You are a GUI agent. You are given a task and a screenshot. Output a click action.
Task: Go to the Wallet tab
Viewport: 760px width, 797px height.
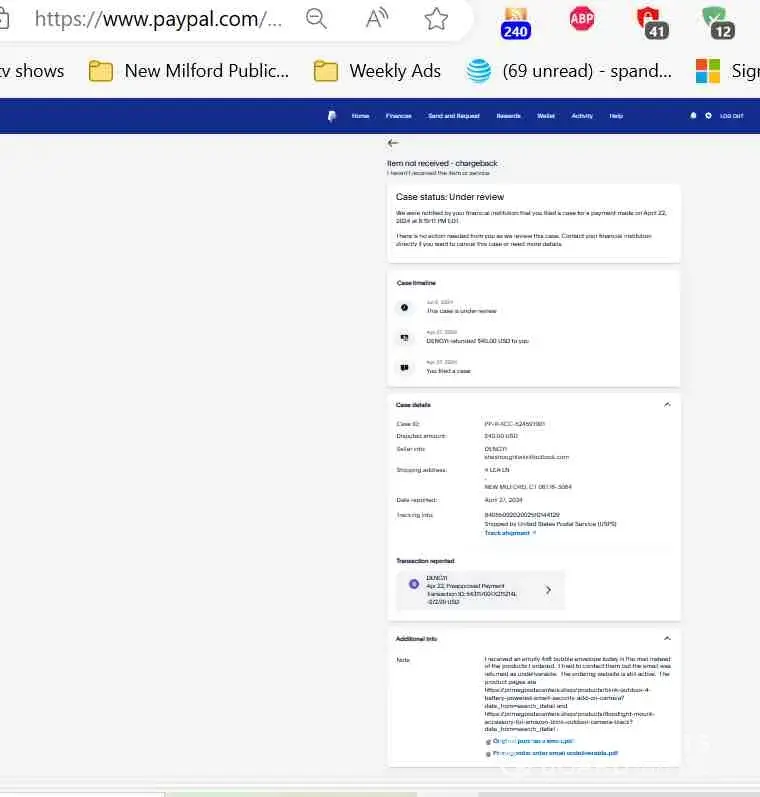[545, 116]
